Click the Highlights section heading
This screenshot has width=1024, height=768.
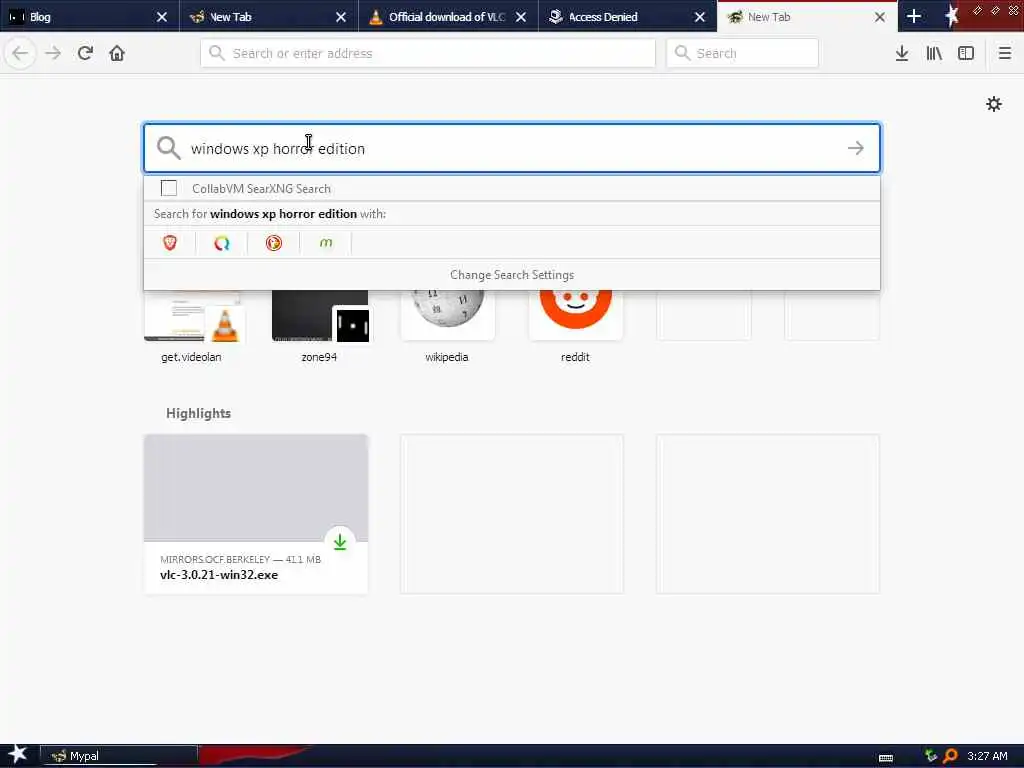pos(199,413)
